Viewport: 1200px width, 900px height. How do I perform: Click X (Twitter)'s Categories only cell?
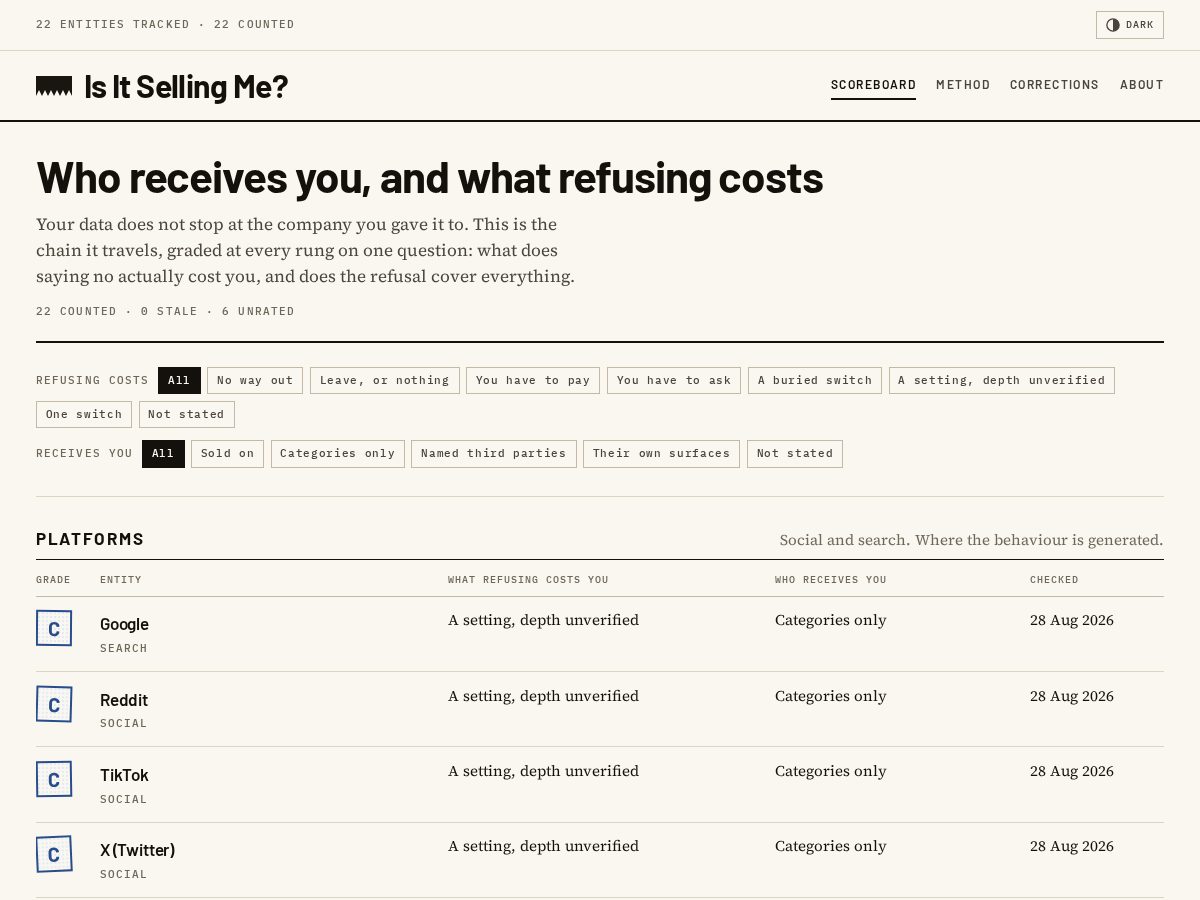[831, 846]
